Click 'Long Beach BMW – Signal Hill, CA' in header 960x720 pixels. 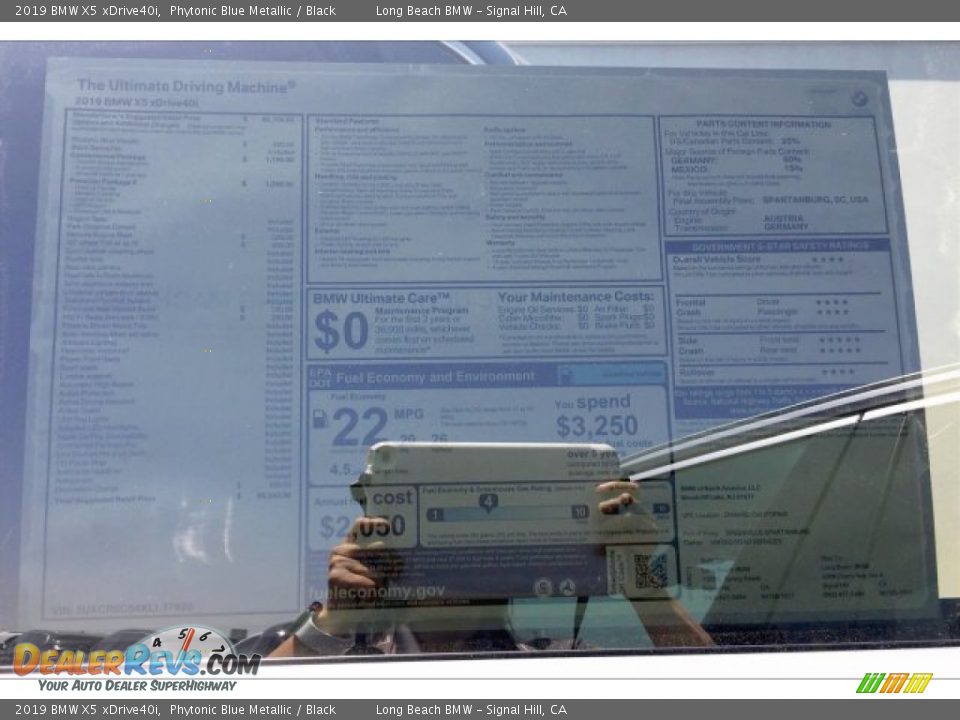click(x=471, y=11)
